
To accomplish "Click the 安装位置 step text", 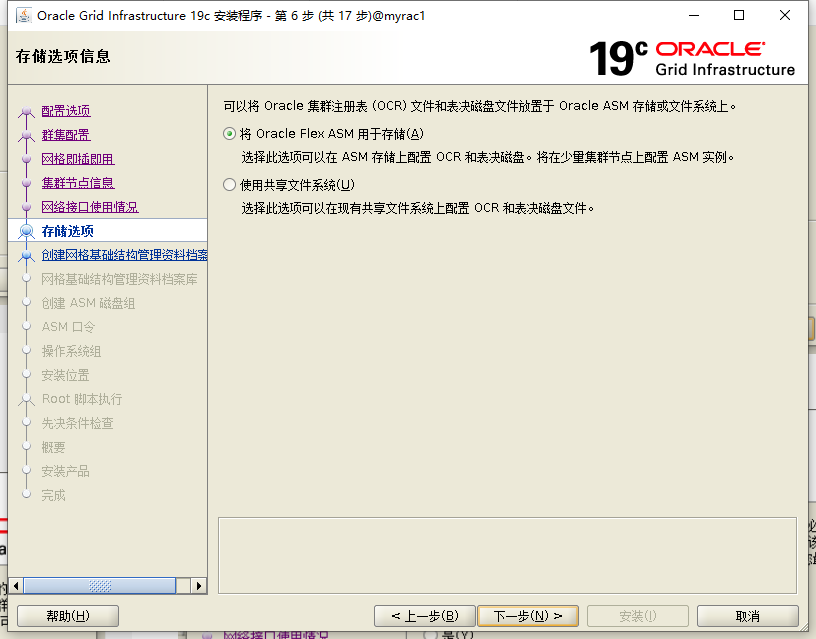I will (65, 375).
